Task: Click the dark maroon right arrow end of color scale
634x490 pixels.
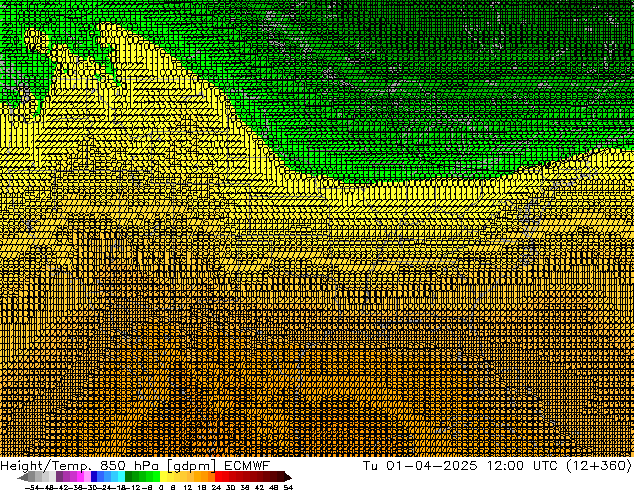Action: (287, 477)
